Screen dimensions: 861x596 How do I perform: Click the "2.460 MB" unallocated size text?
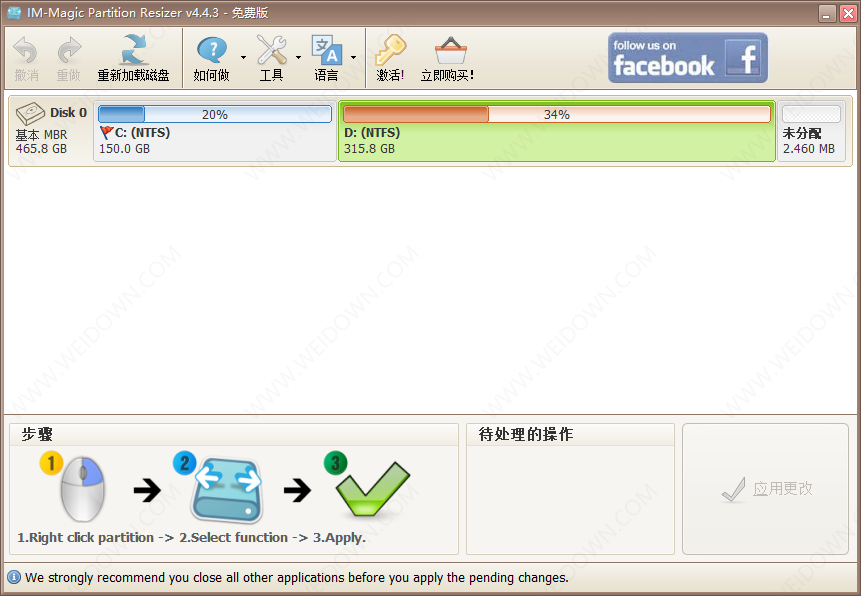coord(809,149)
